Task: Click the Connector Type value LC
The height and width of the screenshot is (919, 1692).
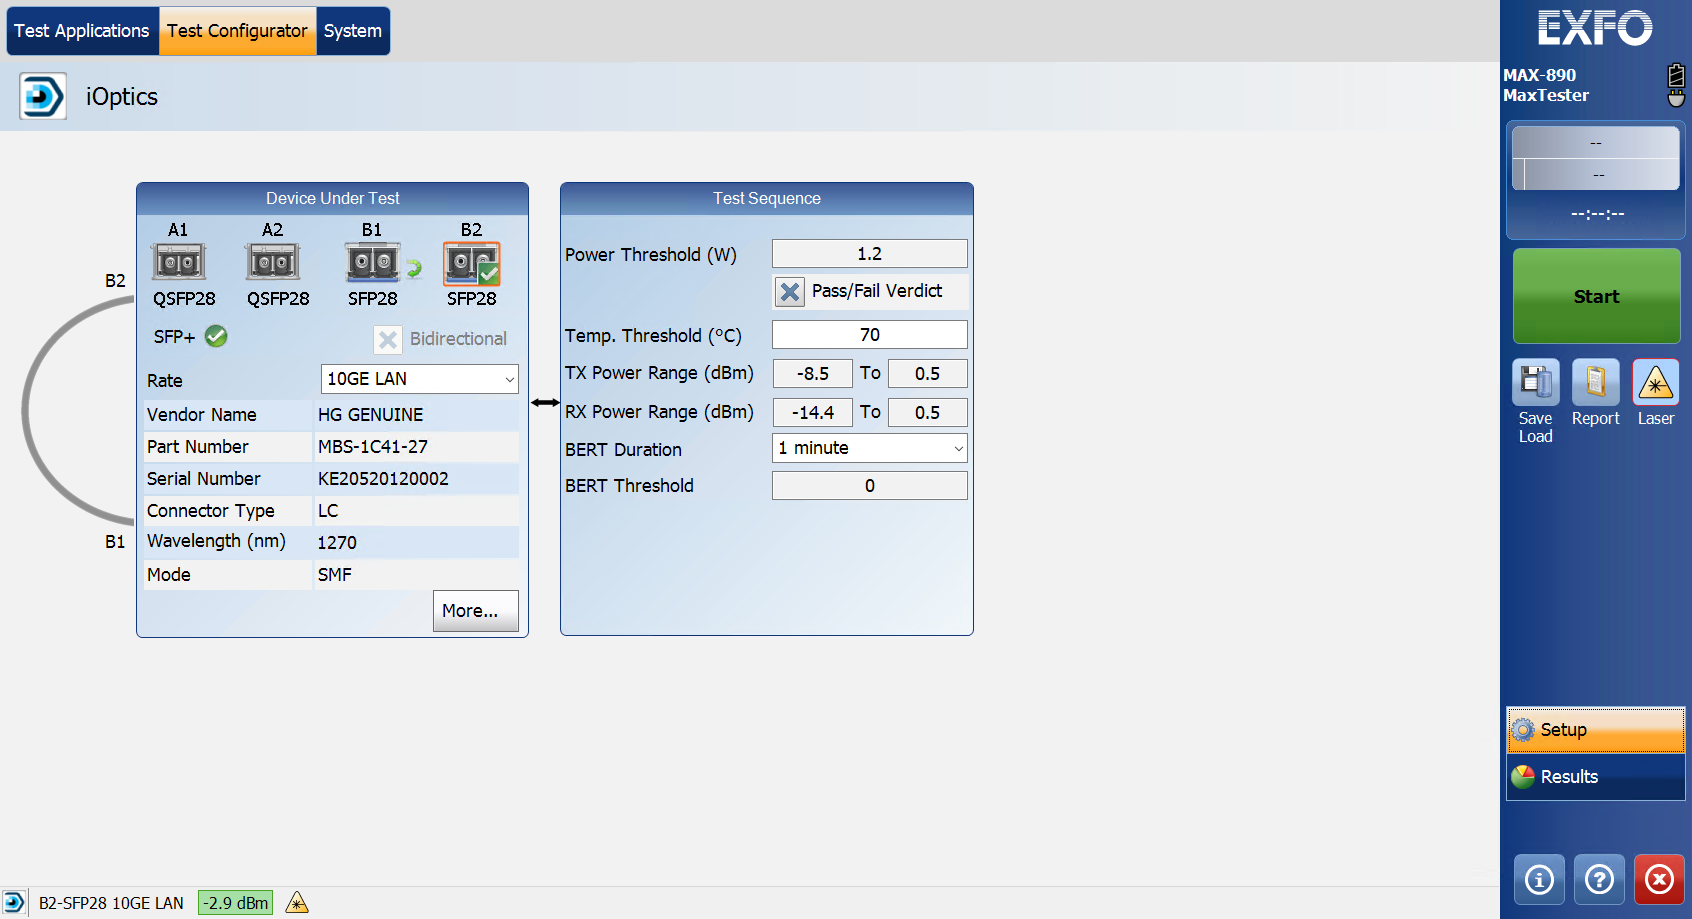Action: (x=328, y=511)
